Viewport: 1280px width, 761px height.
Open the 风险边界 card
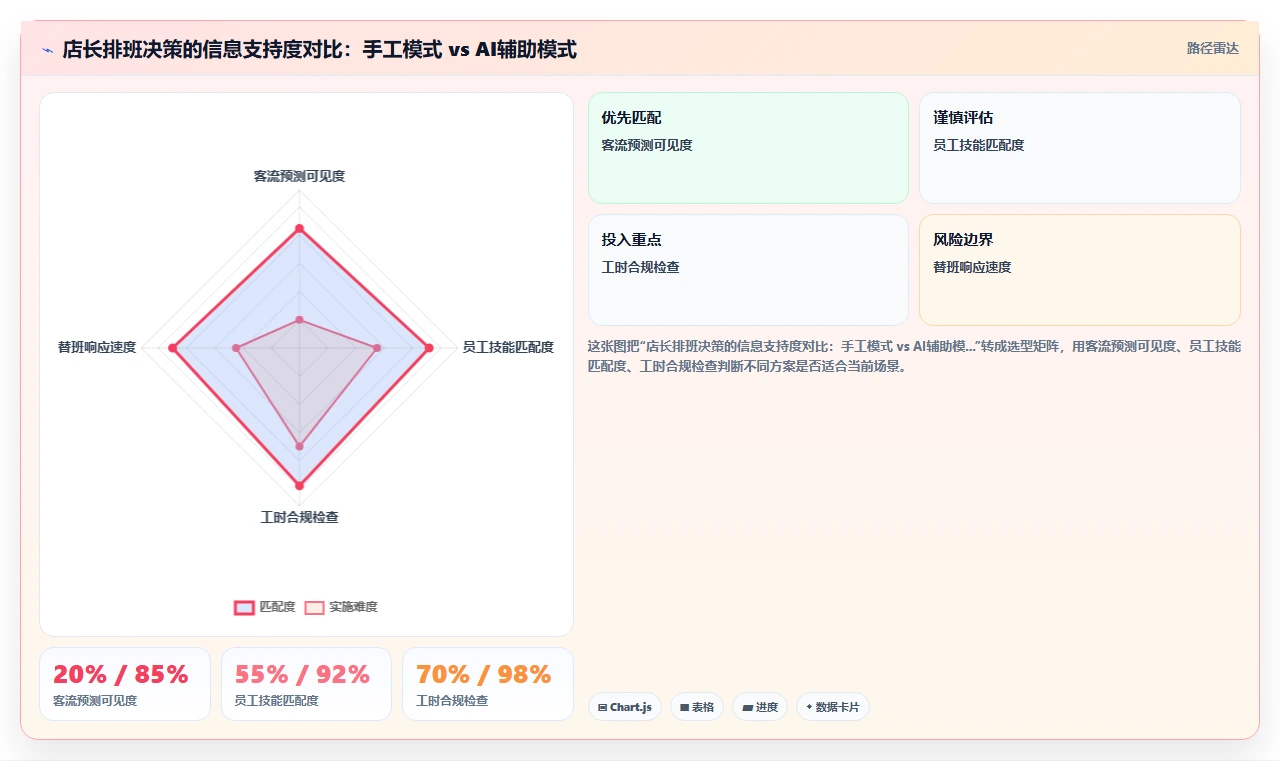[1079, 270]
